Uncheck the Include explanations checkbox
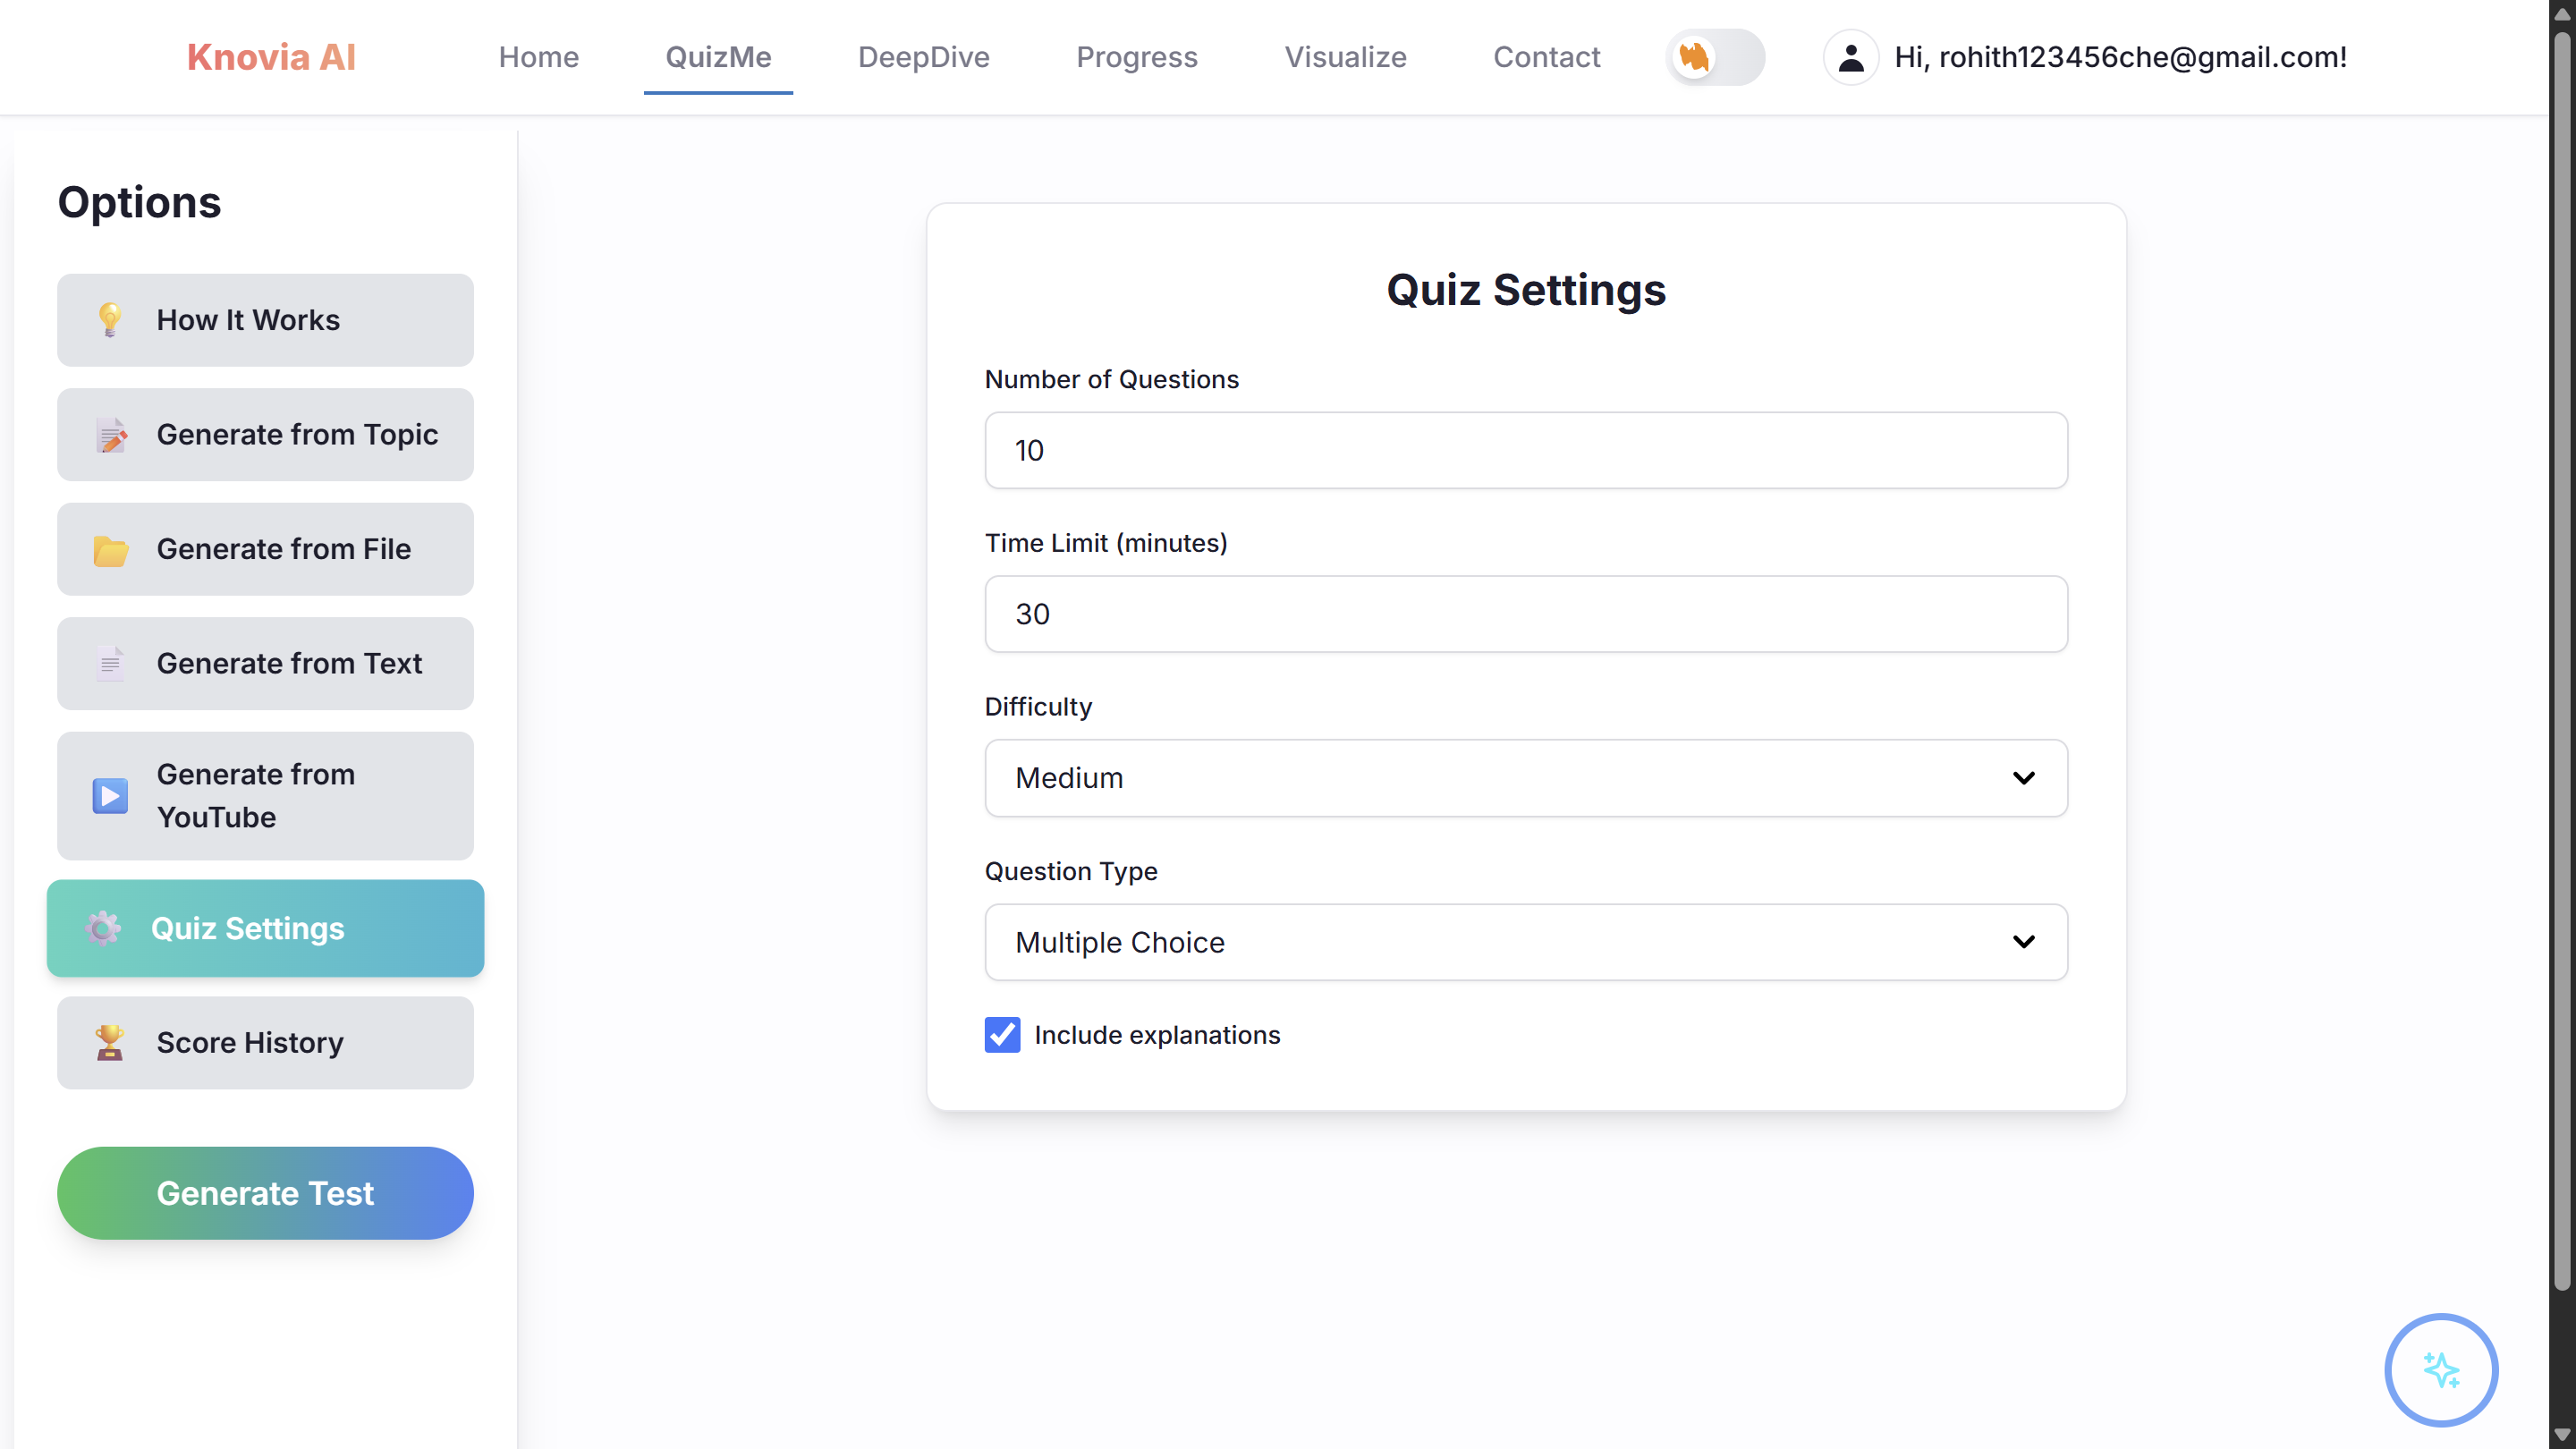 1002,1035
